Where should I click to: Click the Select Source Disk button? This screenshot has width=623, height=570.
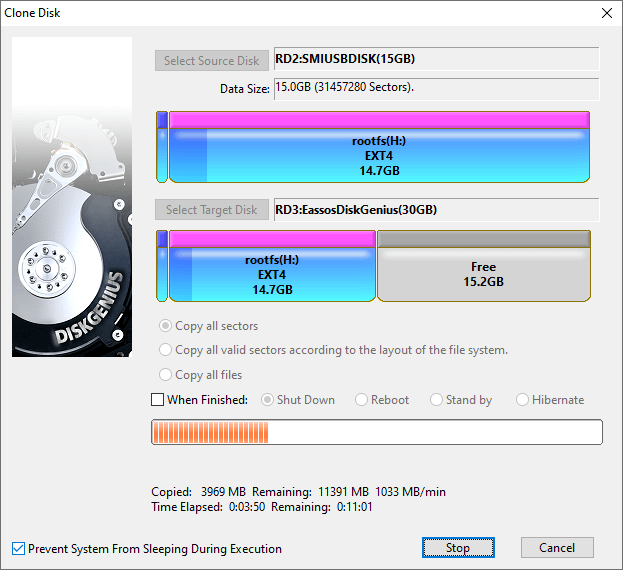coord(212,61)
